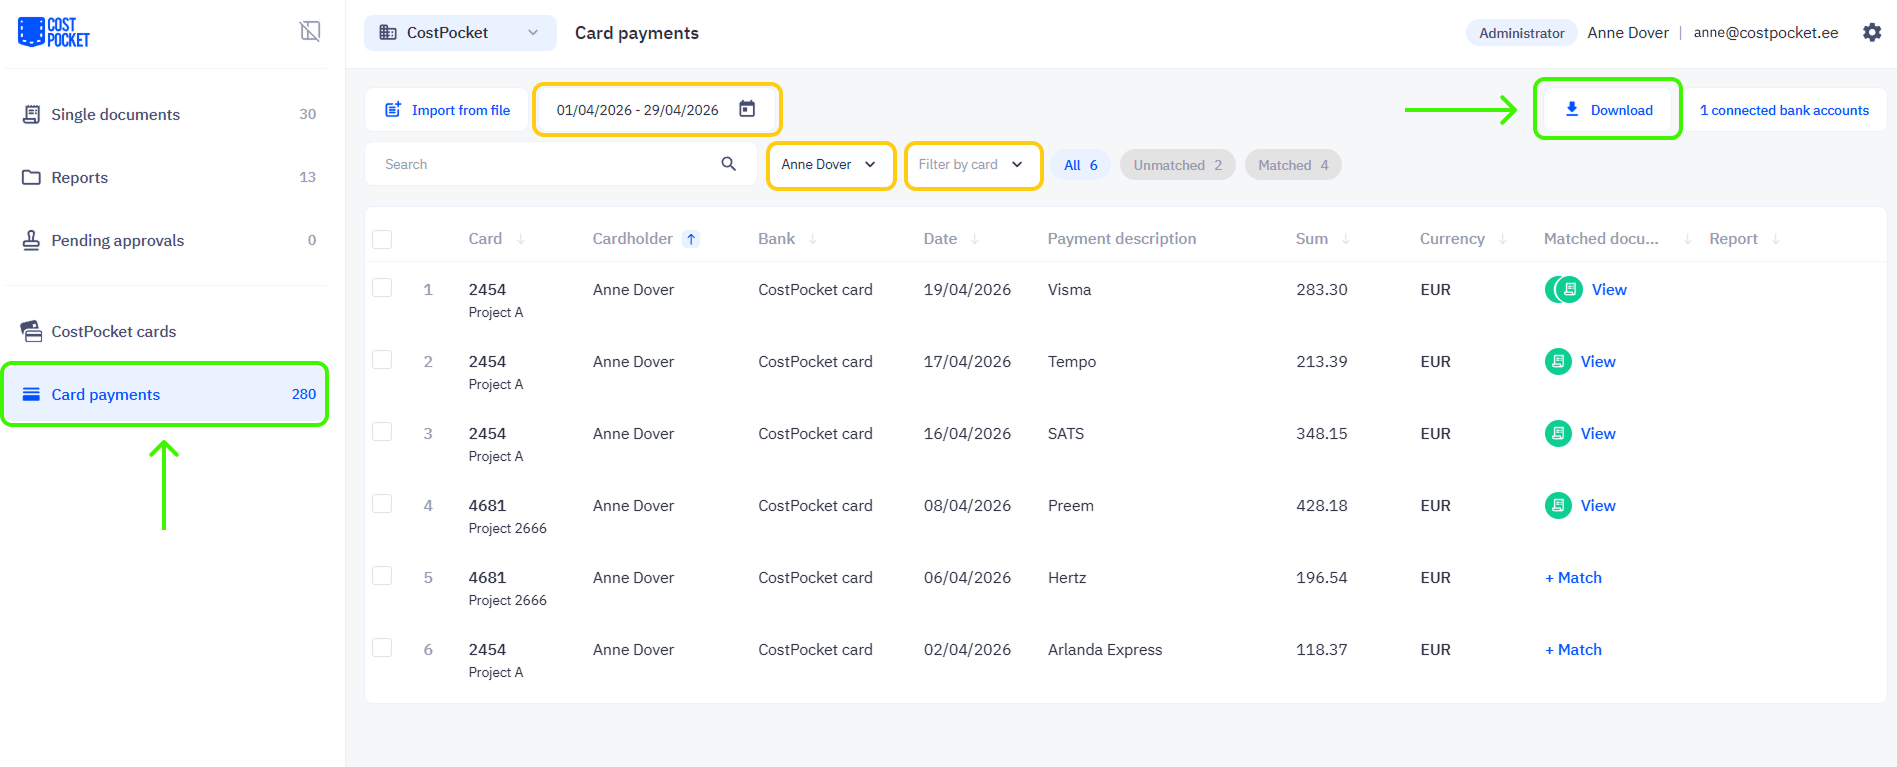1897x767 pixels.
Task: Sort by Sum column arrow
Action: 1345,239
